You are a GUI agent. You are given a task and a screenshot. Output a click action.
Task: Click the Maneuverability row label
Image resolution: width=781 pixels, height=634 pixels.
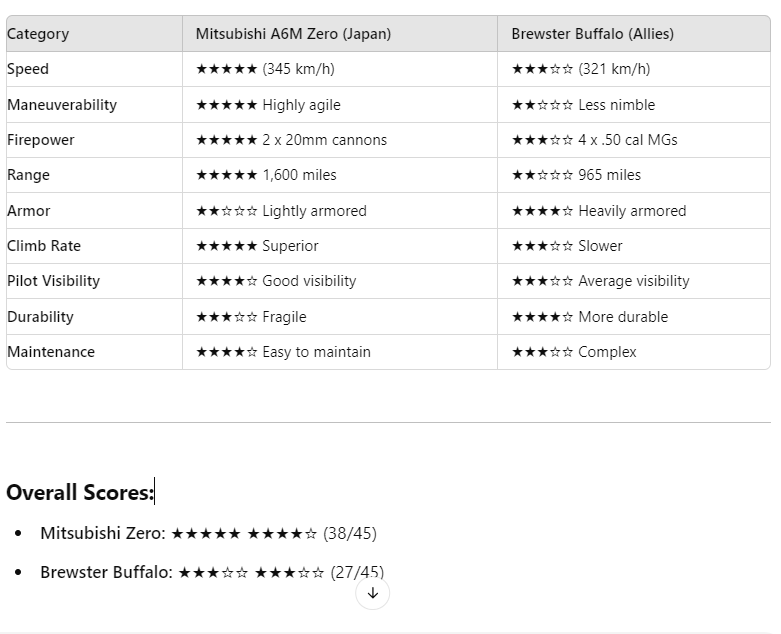point(94,105)
